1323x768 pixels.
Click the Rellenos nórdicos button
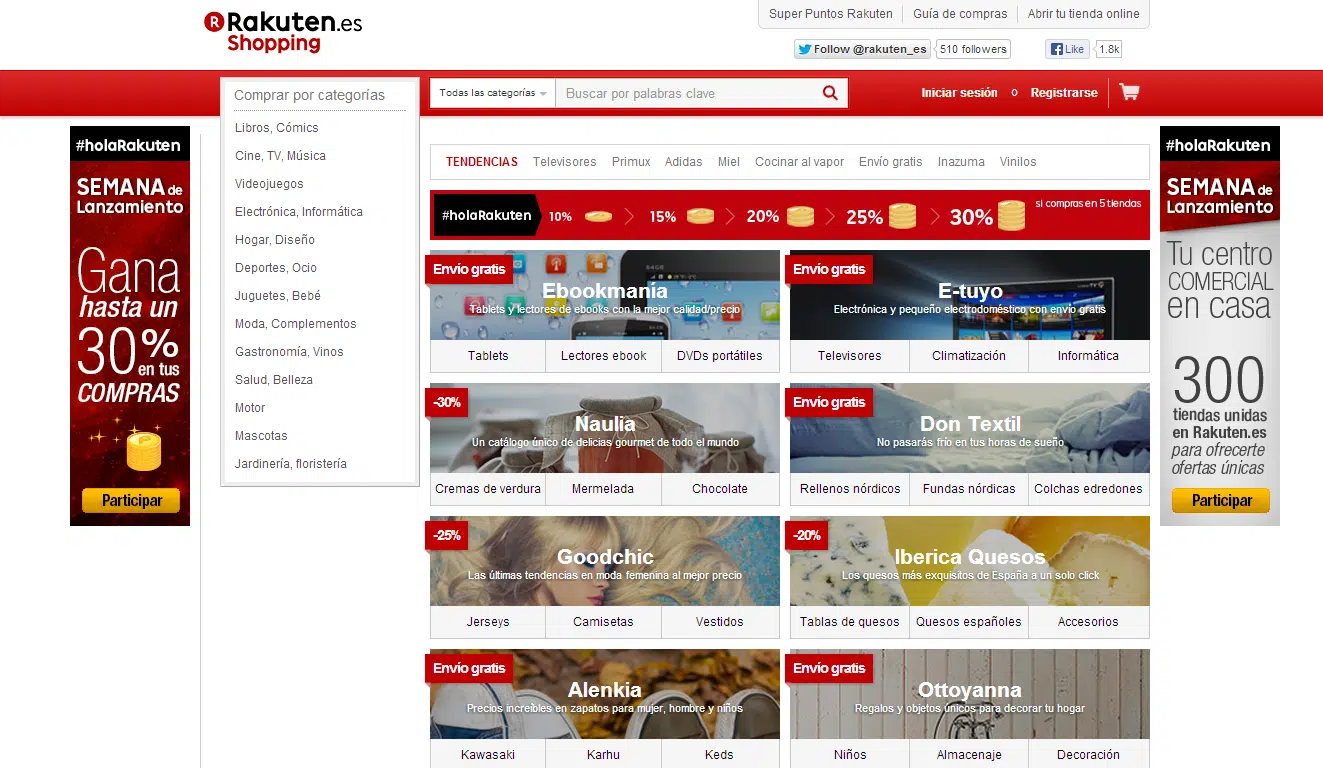tap(850, 489)
